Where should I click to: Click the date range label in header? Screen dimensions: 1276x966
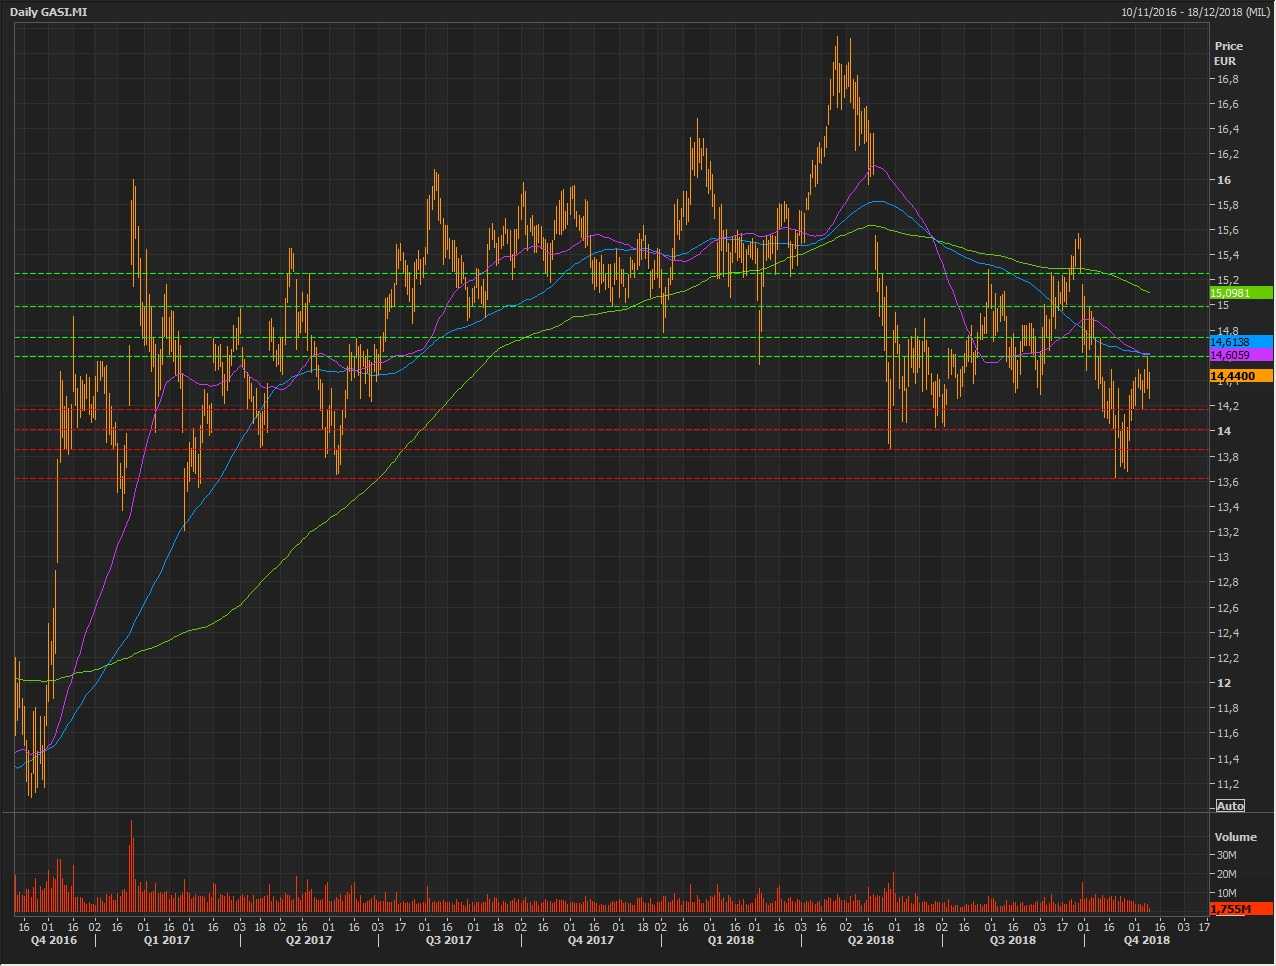click(x=1195, y=11)
